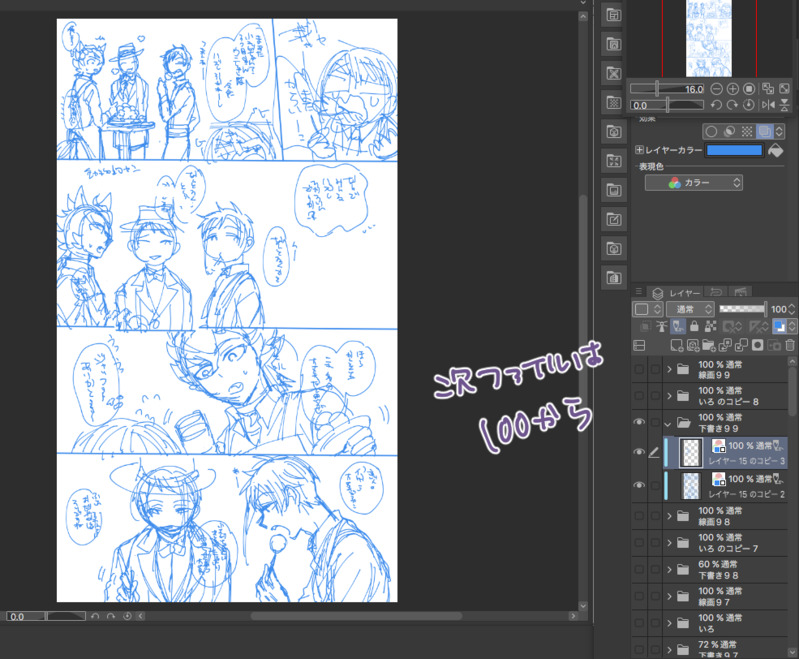Select the レイヤー tab

pos(677,293)
